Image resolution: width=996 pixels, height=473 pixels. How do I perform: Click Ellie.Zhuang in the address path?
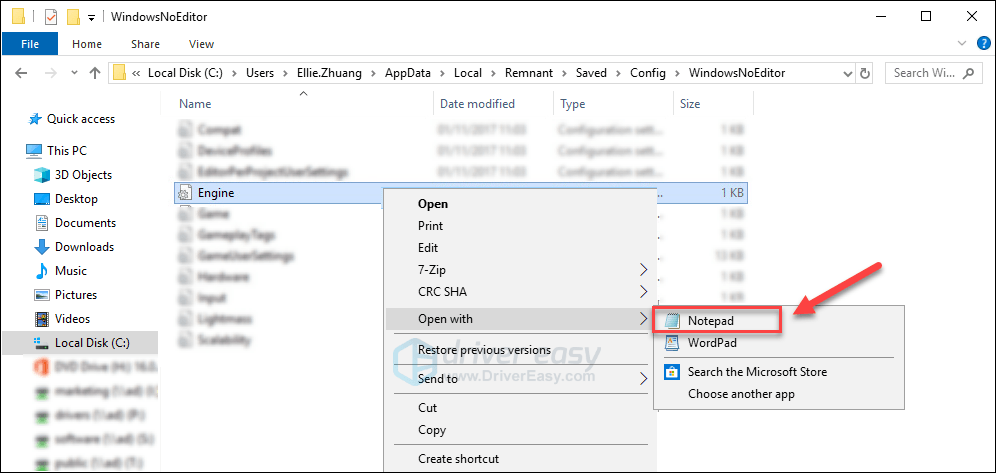click(329, 73)
